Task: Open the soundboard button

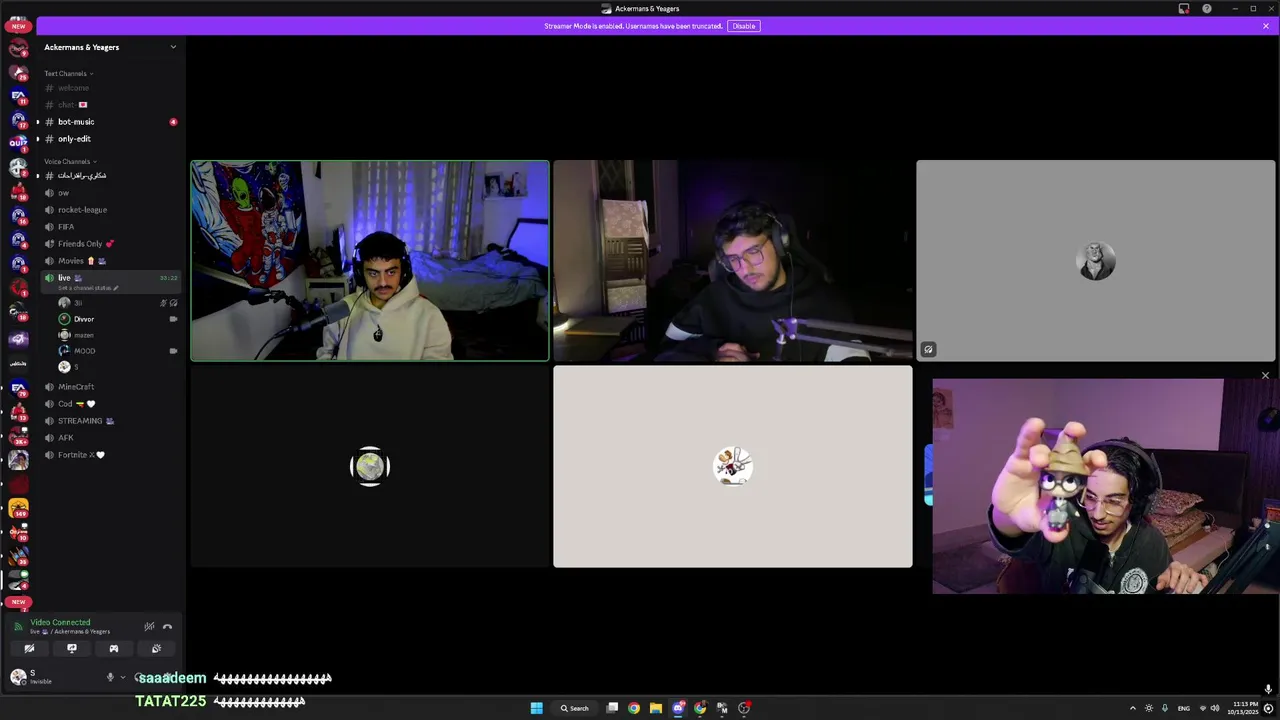Action: pos(156,649)
